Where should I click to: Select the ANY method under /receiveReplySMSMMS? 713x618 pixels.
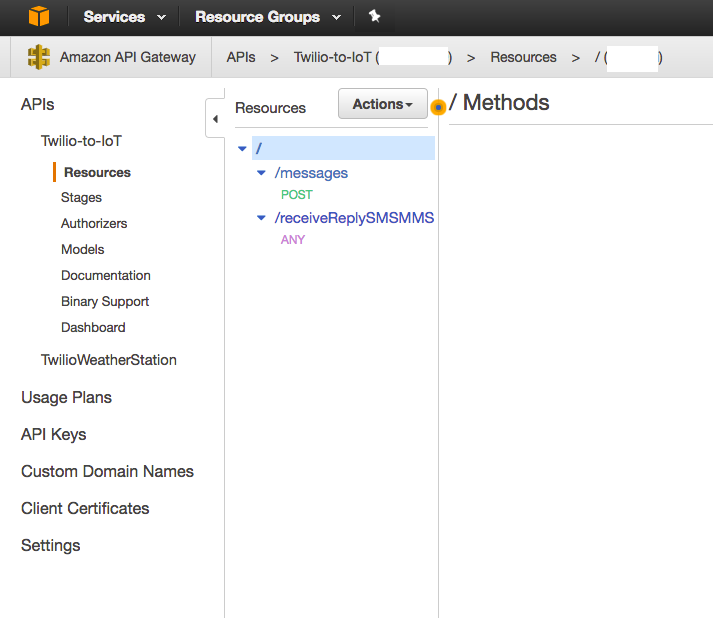[x=292, y=240]
